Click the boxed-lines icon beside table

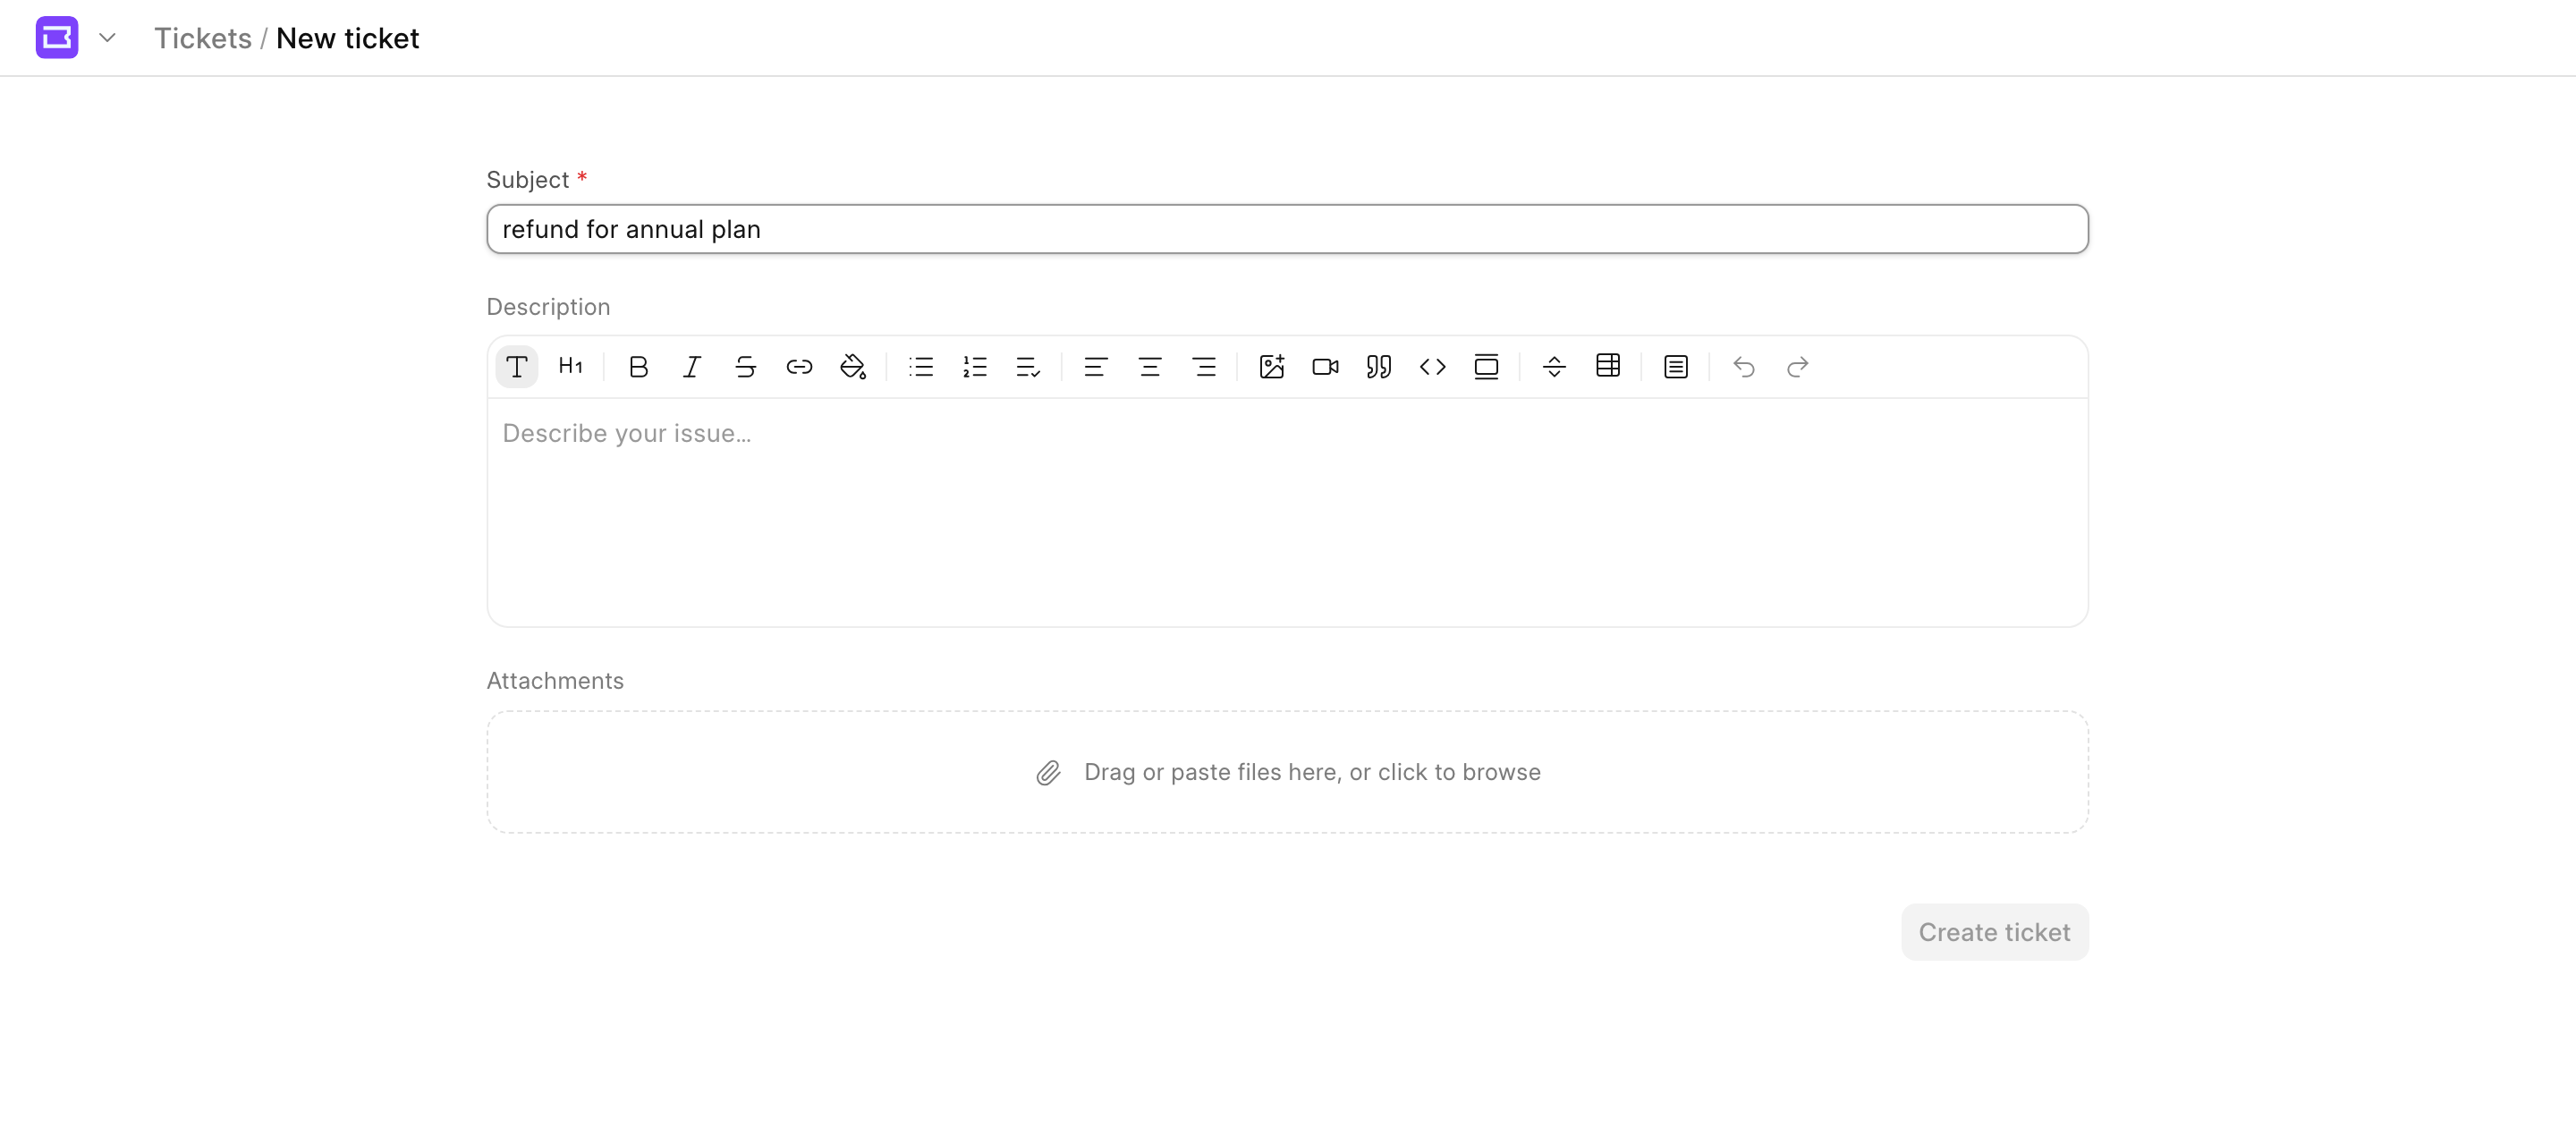[x=1676, y=367]
